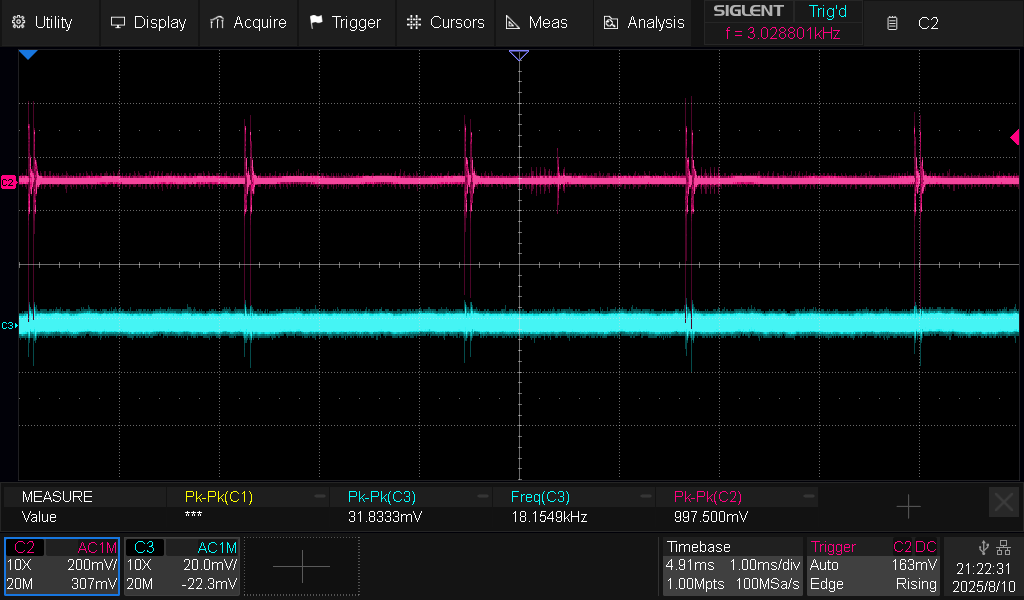The height and width of the screenshot is (600, 1024).
Task: Close the MEASURE panel with X
Action: click(1003, 502)
